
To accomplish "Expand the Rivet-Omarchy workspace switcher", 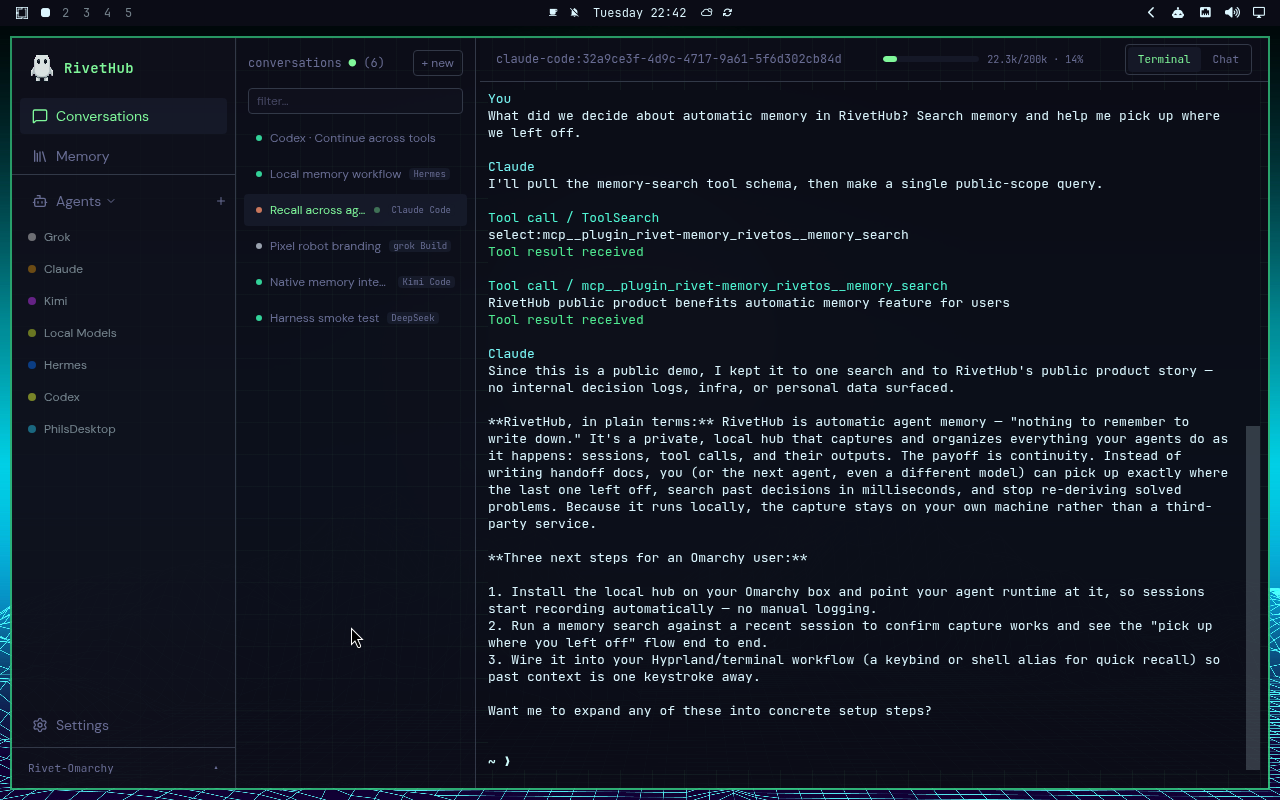I will pyautogui.click(x=123, y=768).
